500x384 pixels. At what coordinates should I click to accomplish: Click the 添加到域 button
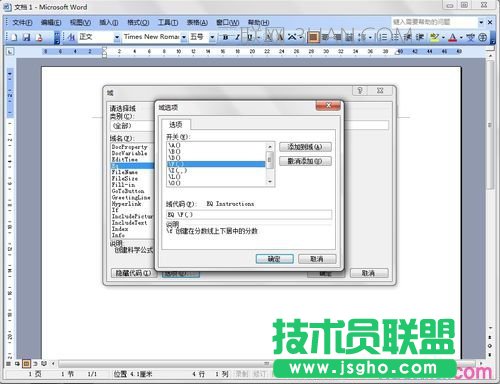point(305,147)
